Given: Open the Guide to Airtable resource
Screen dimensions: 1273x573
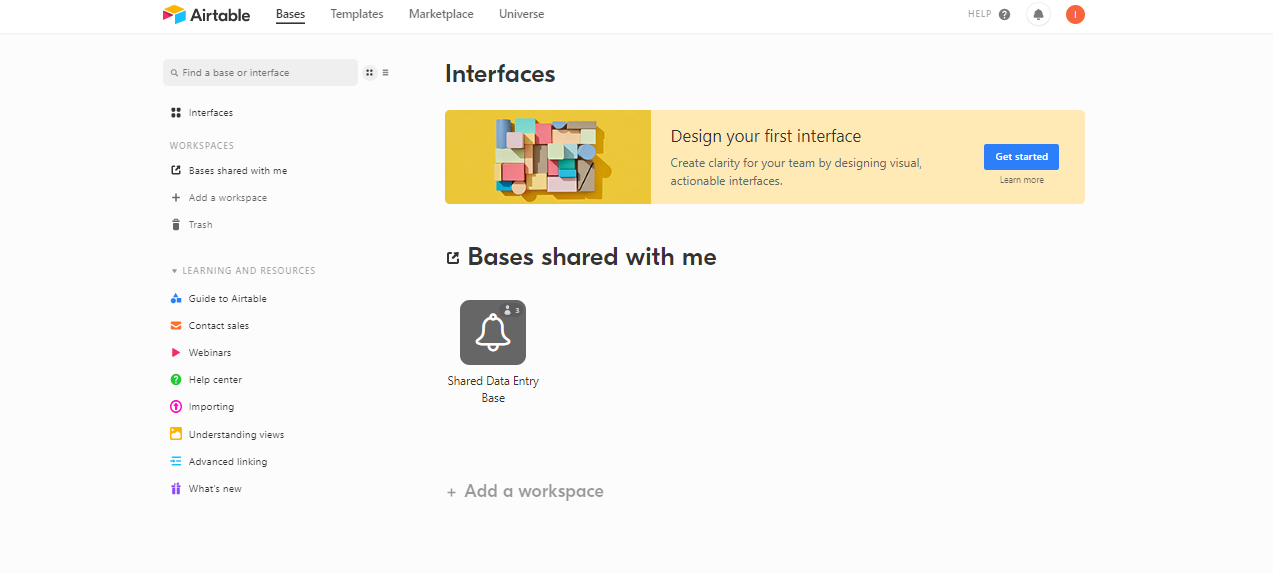Looking at the screenshot, I should click(x=227, y=299).
